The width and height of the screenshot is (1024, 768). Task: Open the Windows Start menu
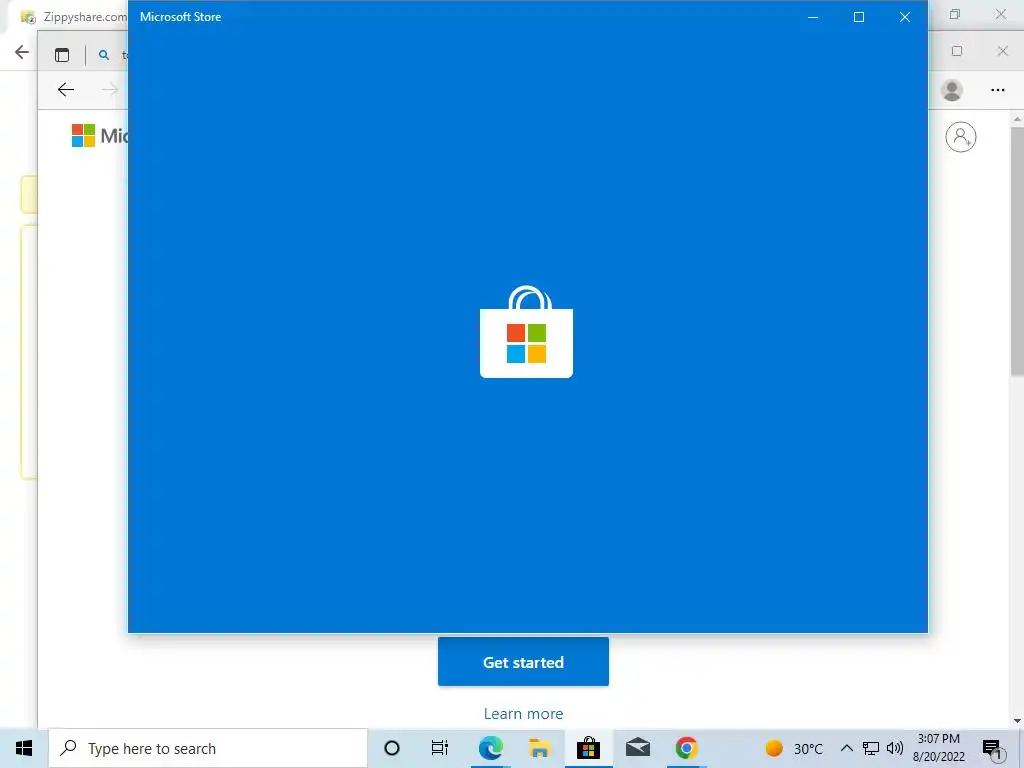point(24,748)
